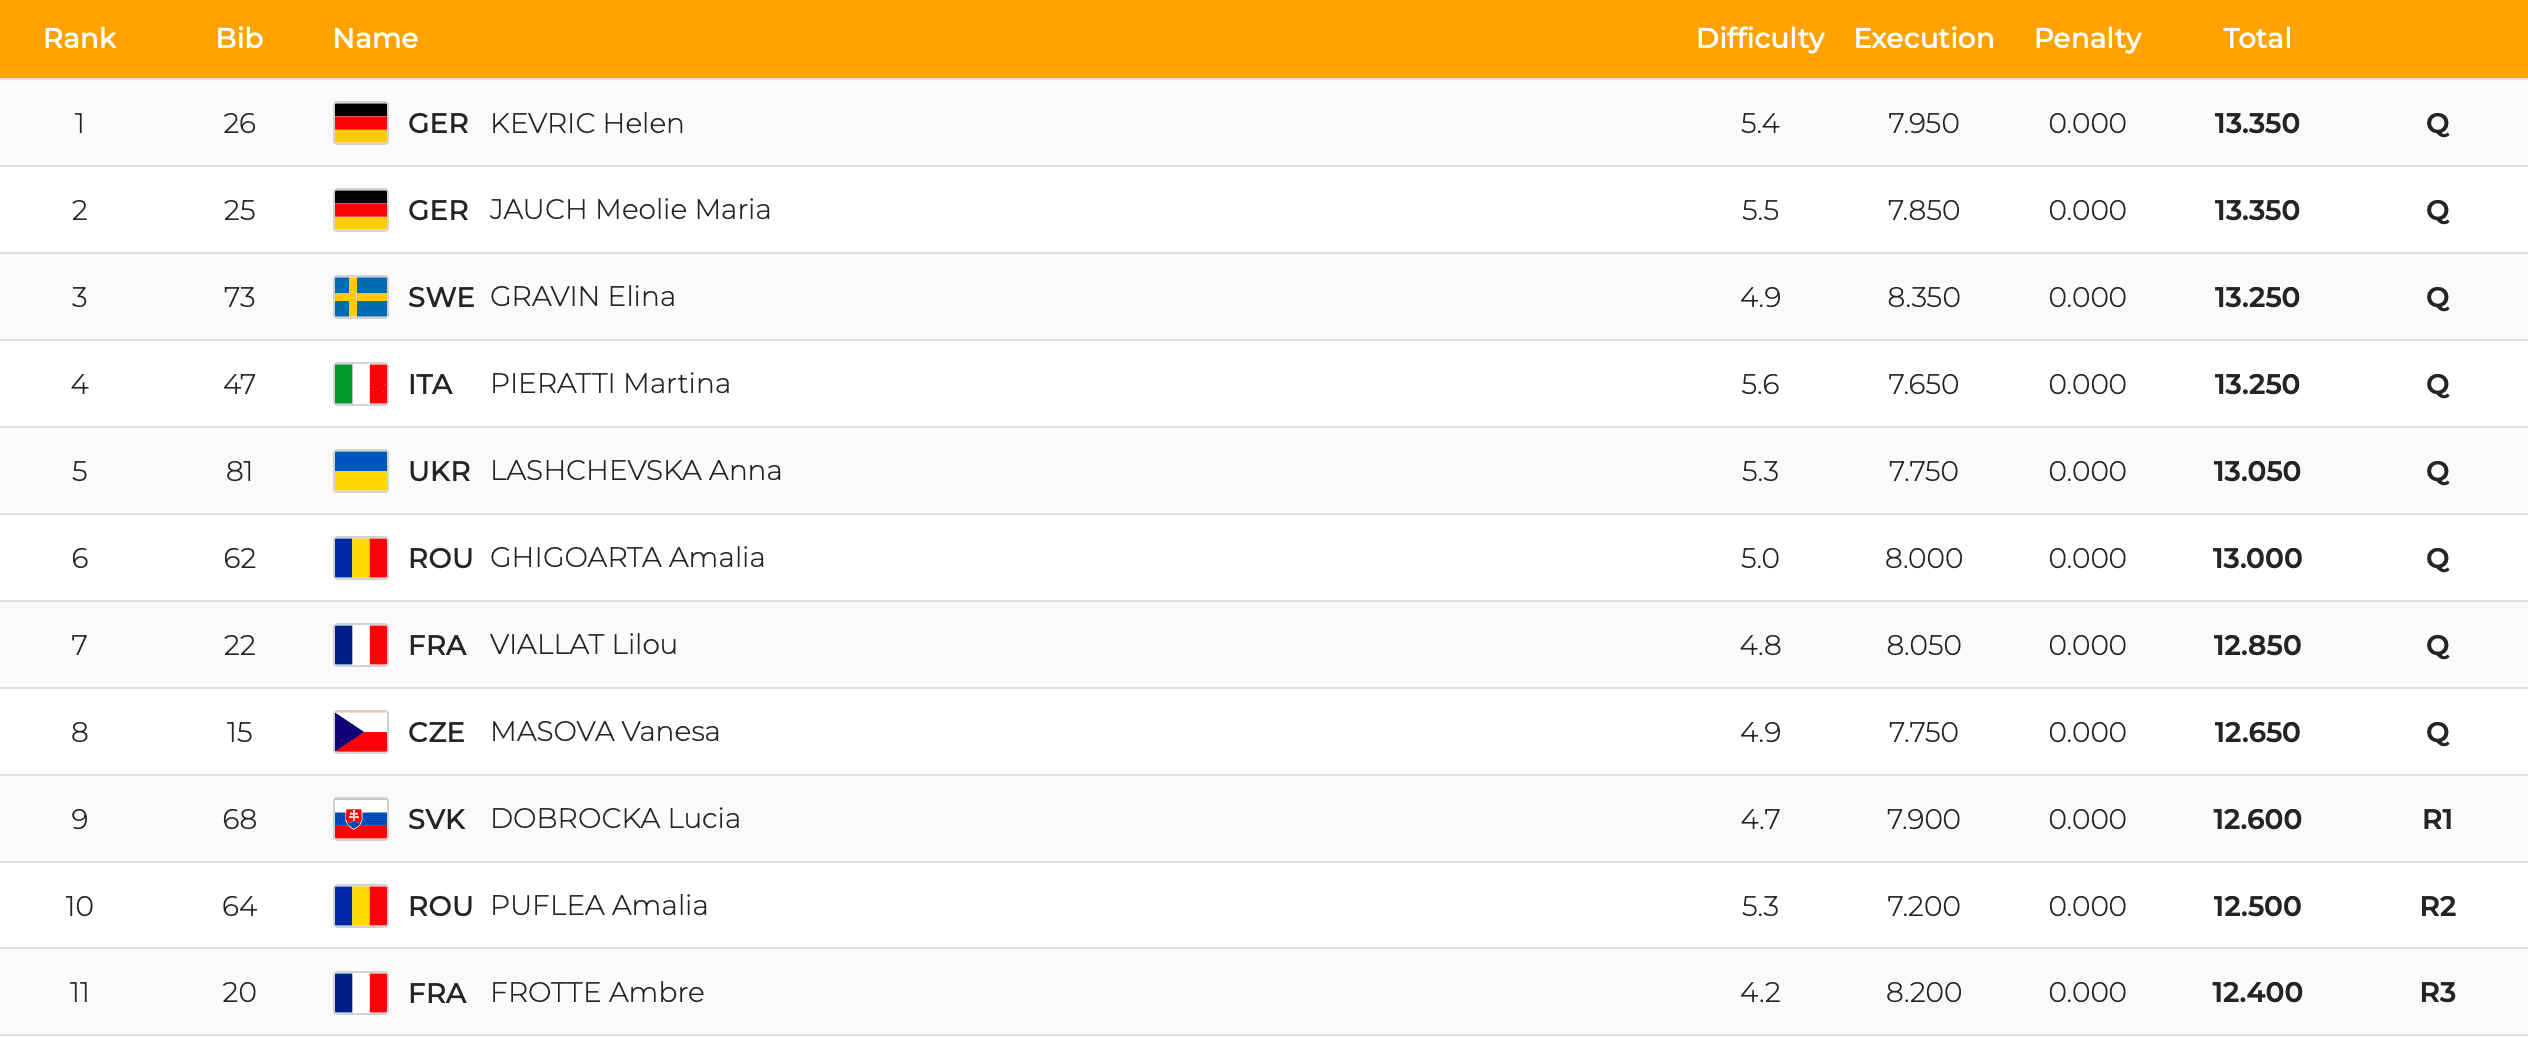The image size is (2528, 1038).
Task: Click the Total column header
Action: (2257, 38)
